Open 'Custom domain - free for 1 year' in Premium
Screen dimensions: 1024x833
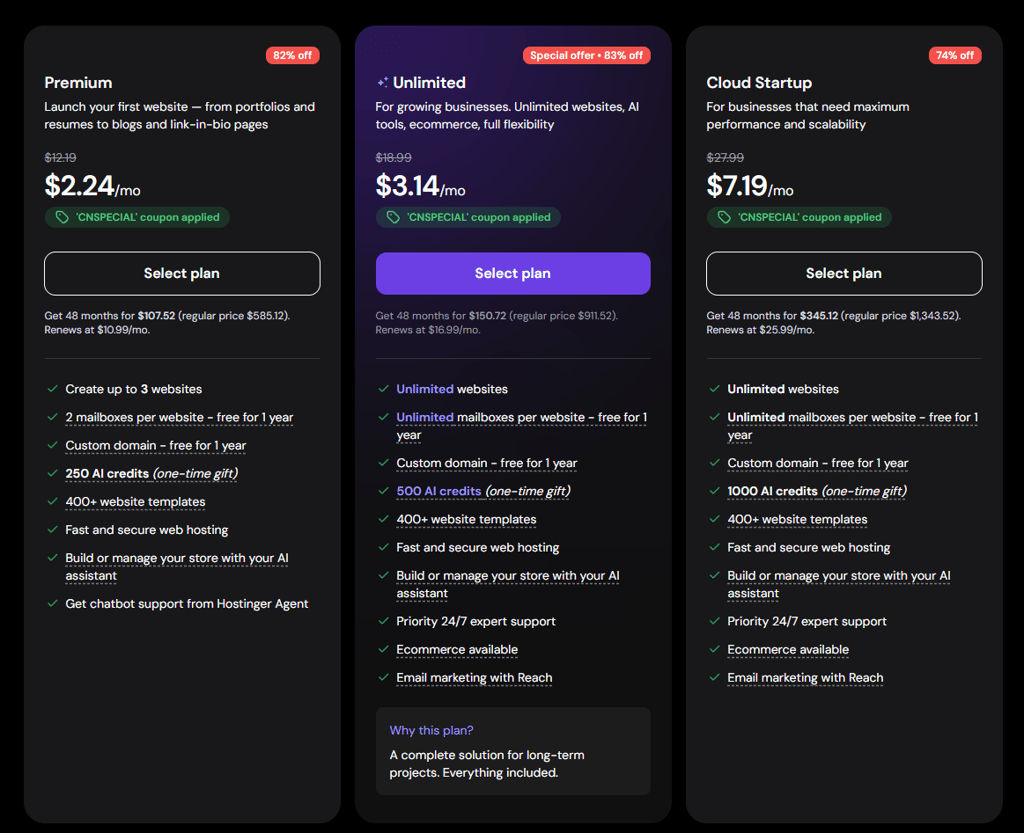155,445
